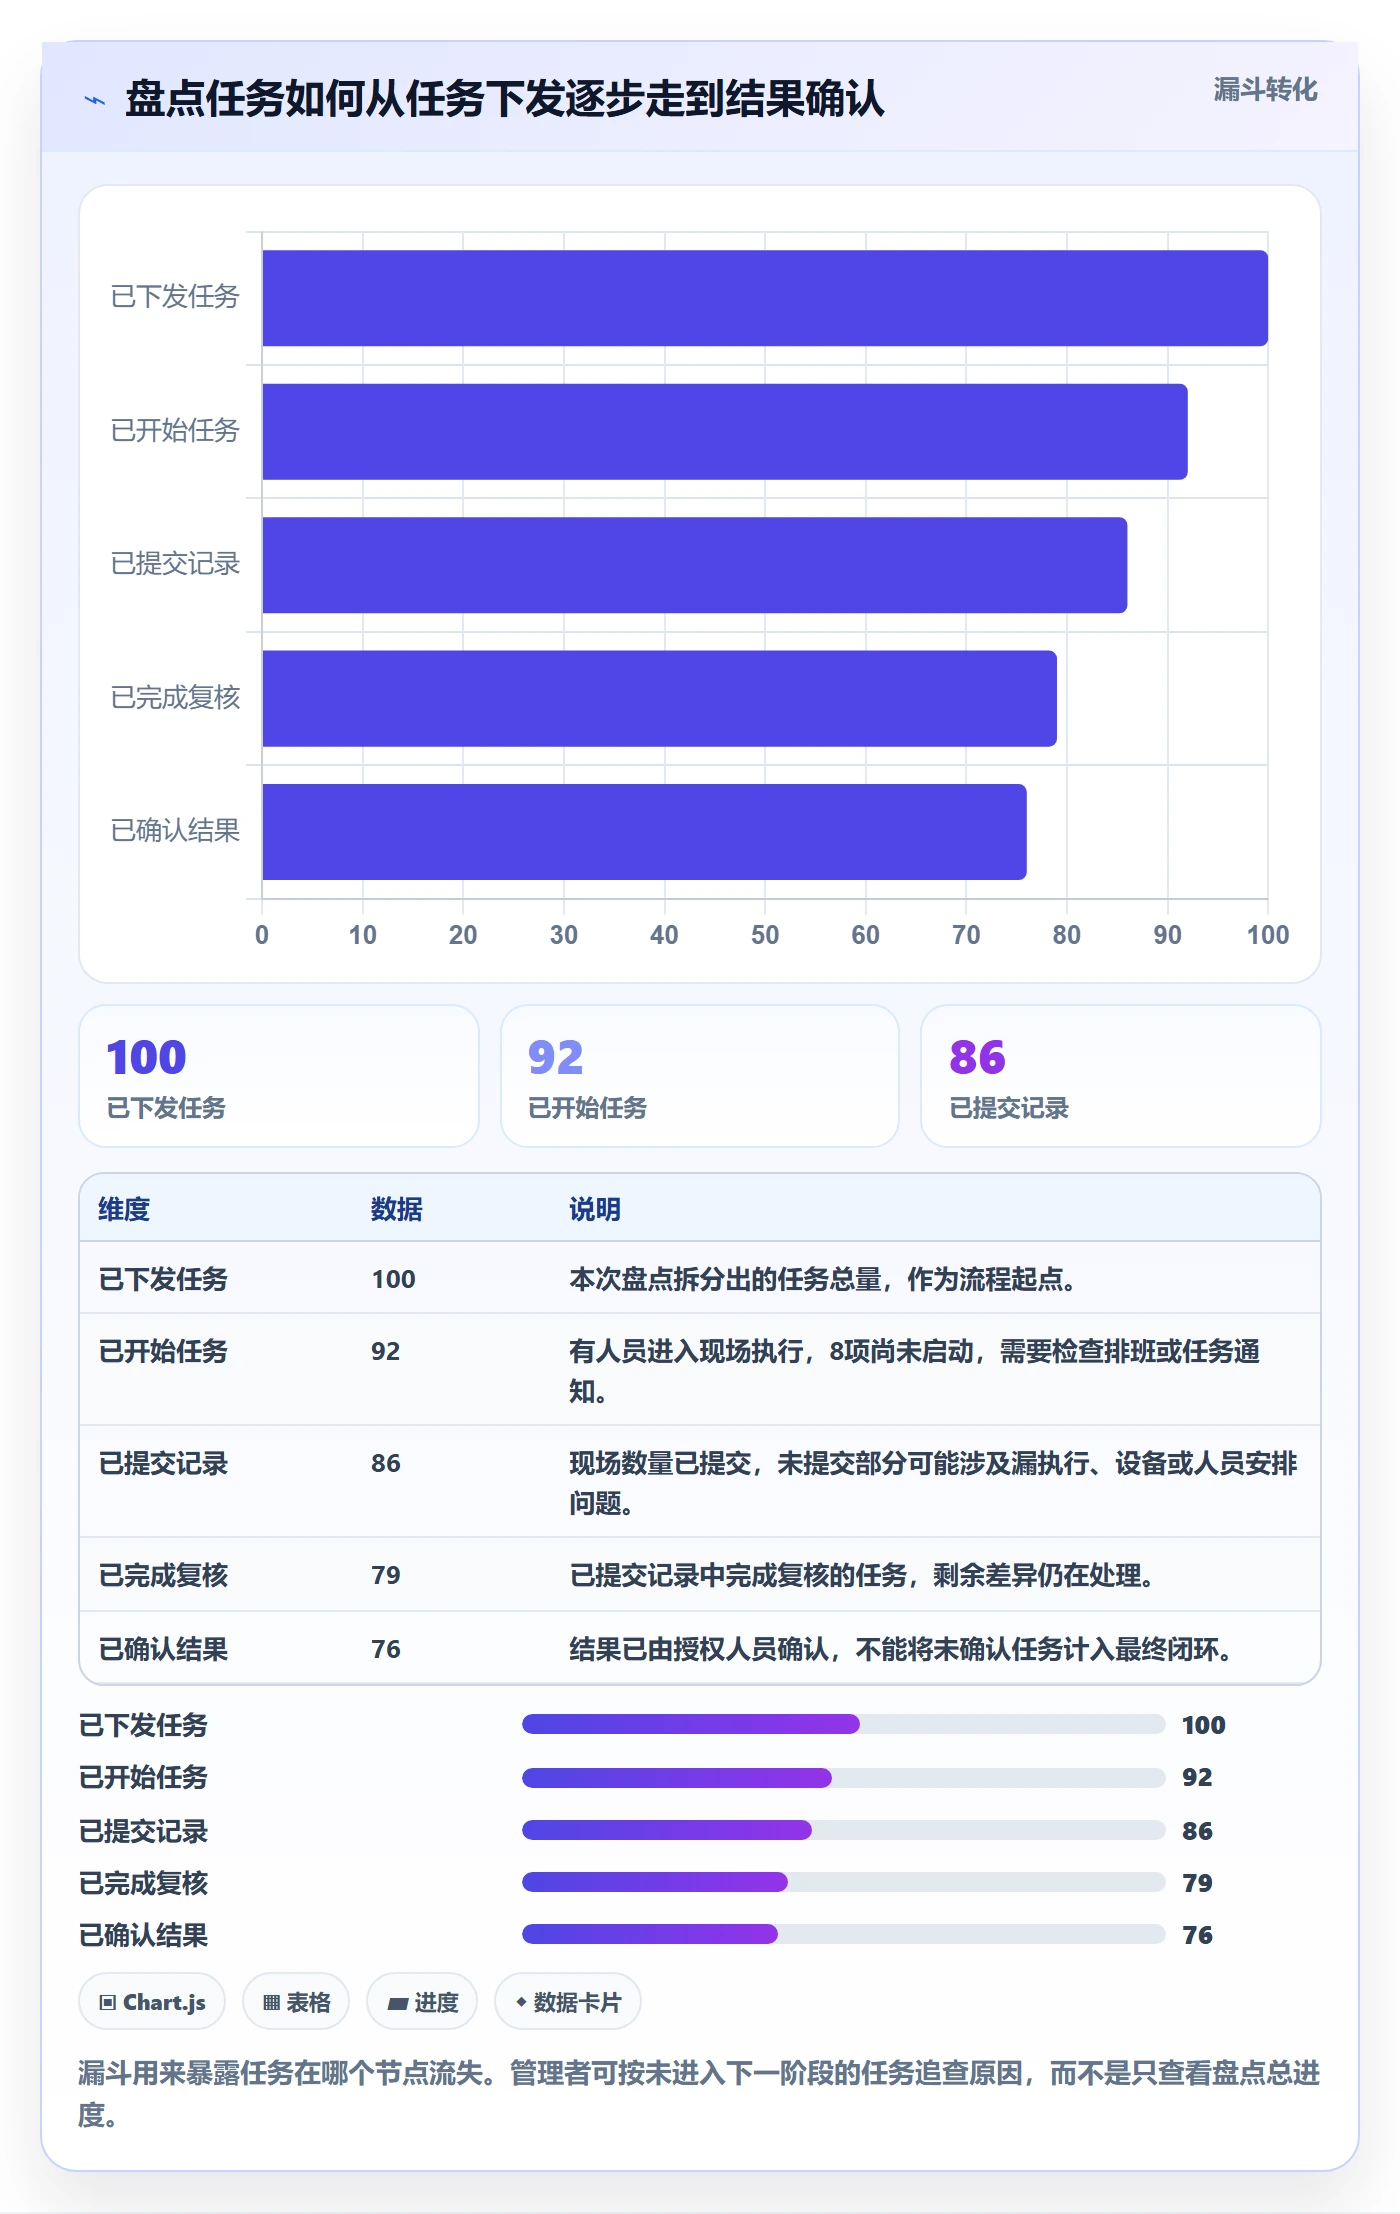Click the 已下发任务 progress bar
Viewport: 1400px width, 2214px height.
(843, 1724)
